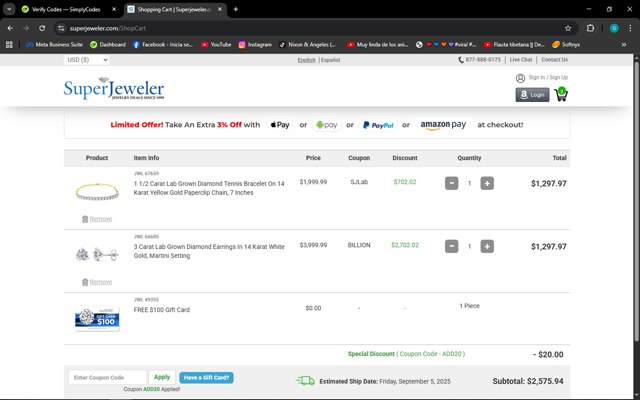Open the Chrome profile avatar
640x400 pixels.
(614, 28)
